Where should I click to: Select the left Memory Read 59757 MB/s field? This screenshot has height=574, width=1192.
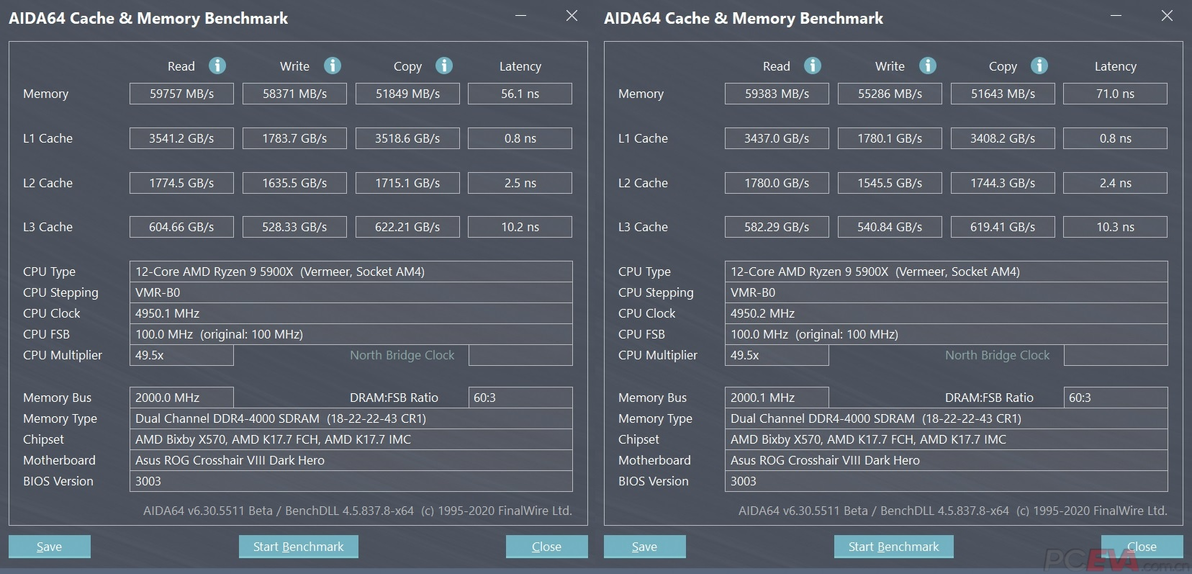181,94
